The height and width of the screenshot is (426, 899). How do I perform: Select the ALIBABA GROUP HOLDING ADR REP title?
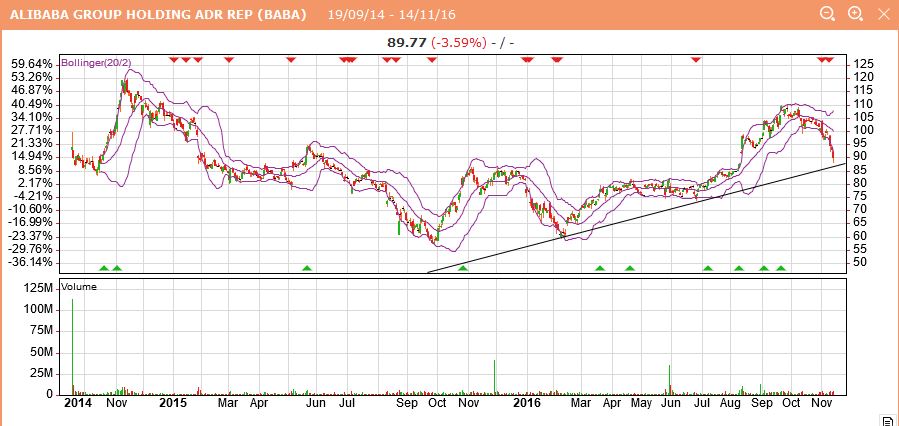pyautogui.click(x=158, y=14)
